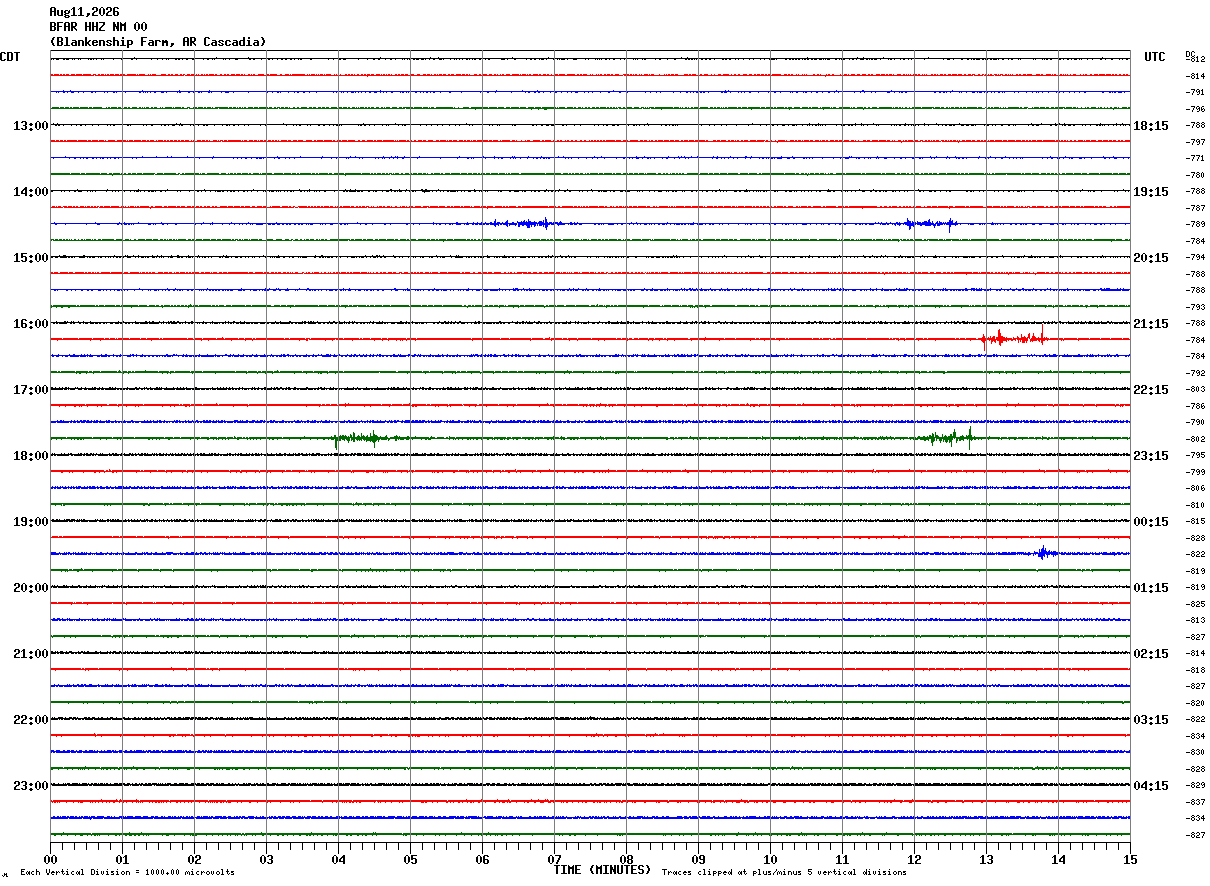Select the red seismic burst near minute 13
This screenshot has width=1210, height=886.
click(1015, 337)
